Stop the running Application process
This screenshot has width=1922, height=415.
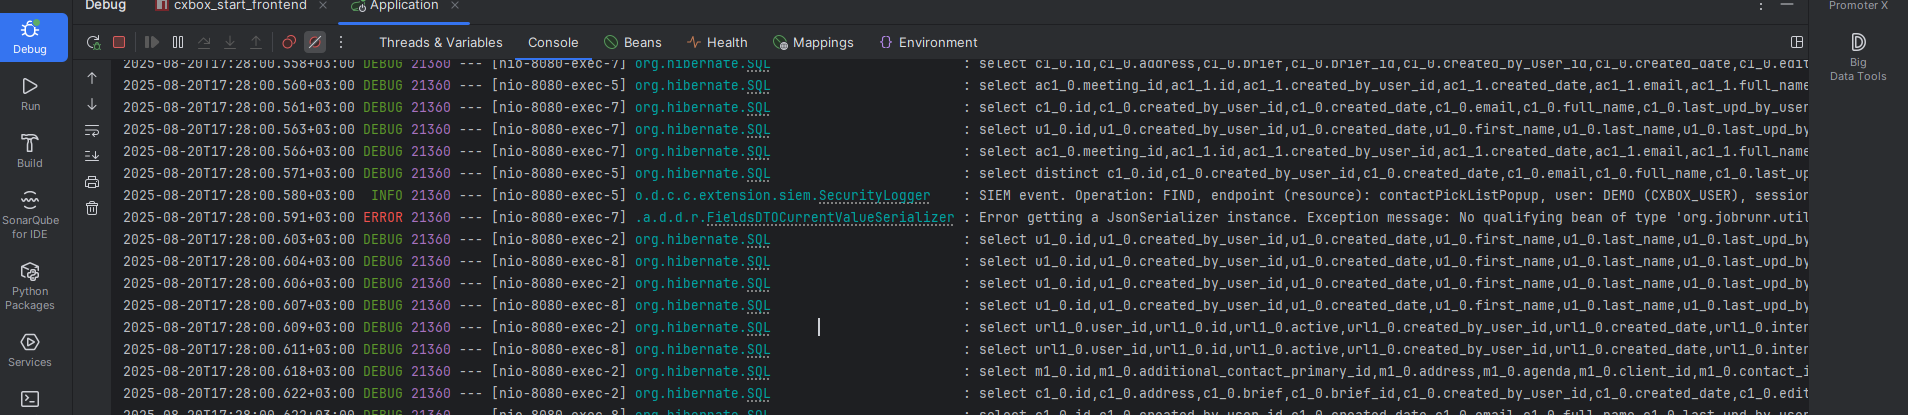[x=119, y=42]
